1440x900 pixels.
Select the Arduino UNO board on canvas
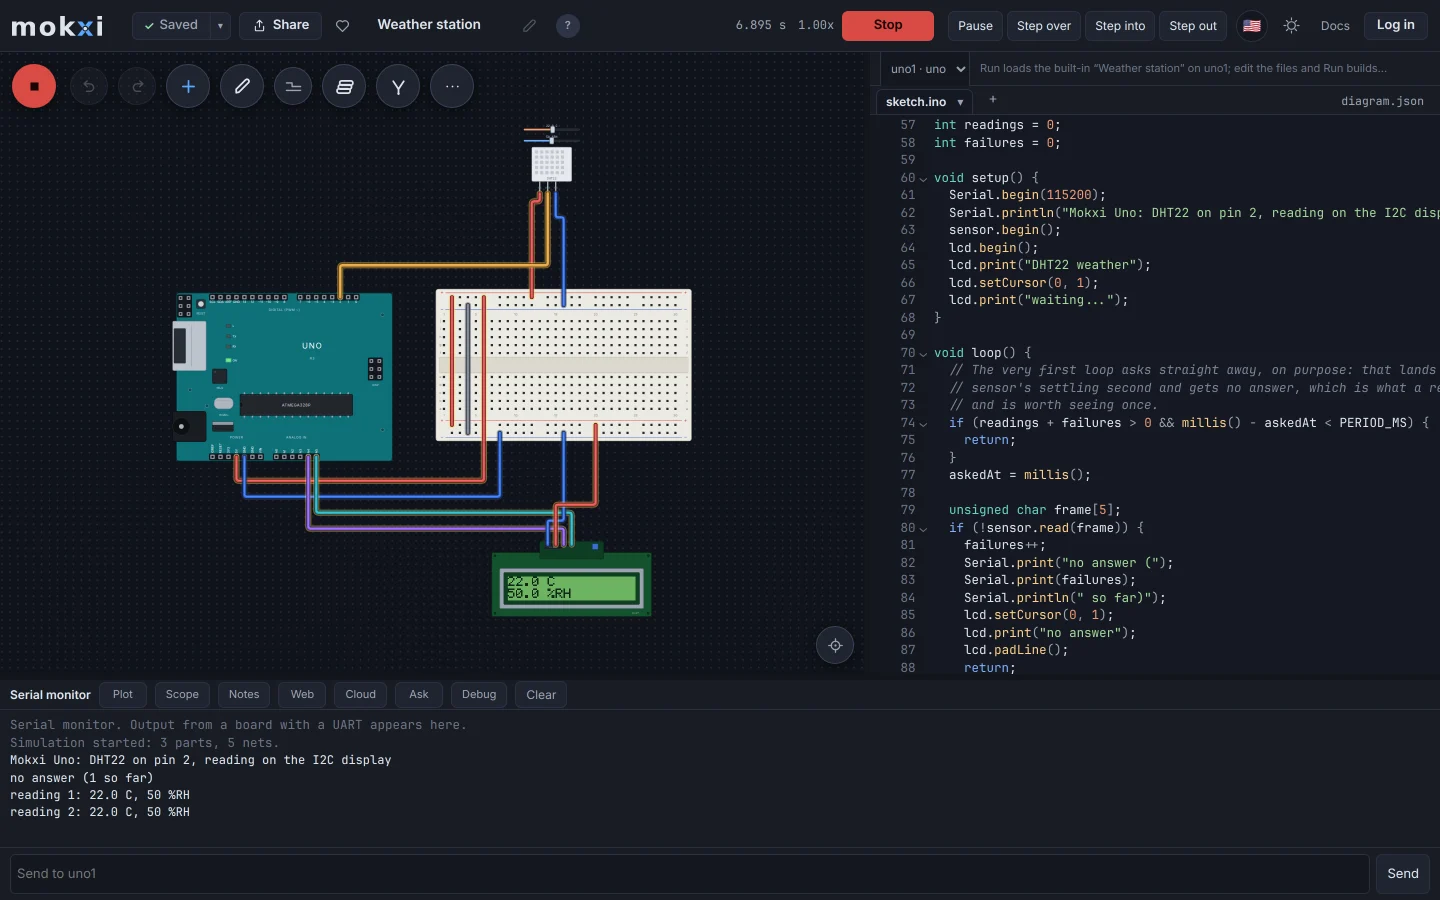[x=284, y=377]
